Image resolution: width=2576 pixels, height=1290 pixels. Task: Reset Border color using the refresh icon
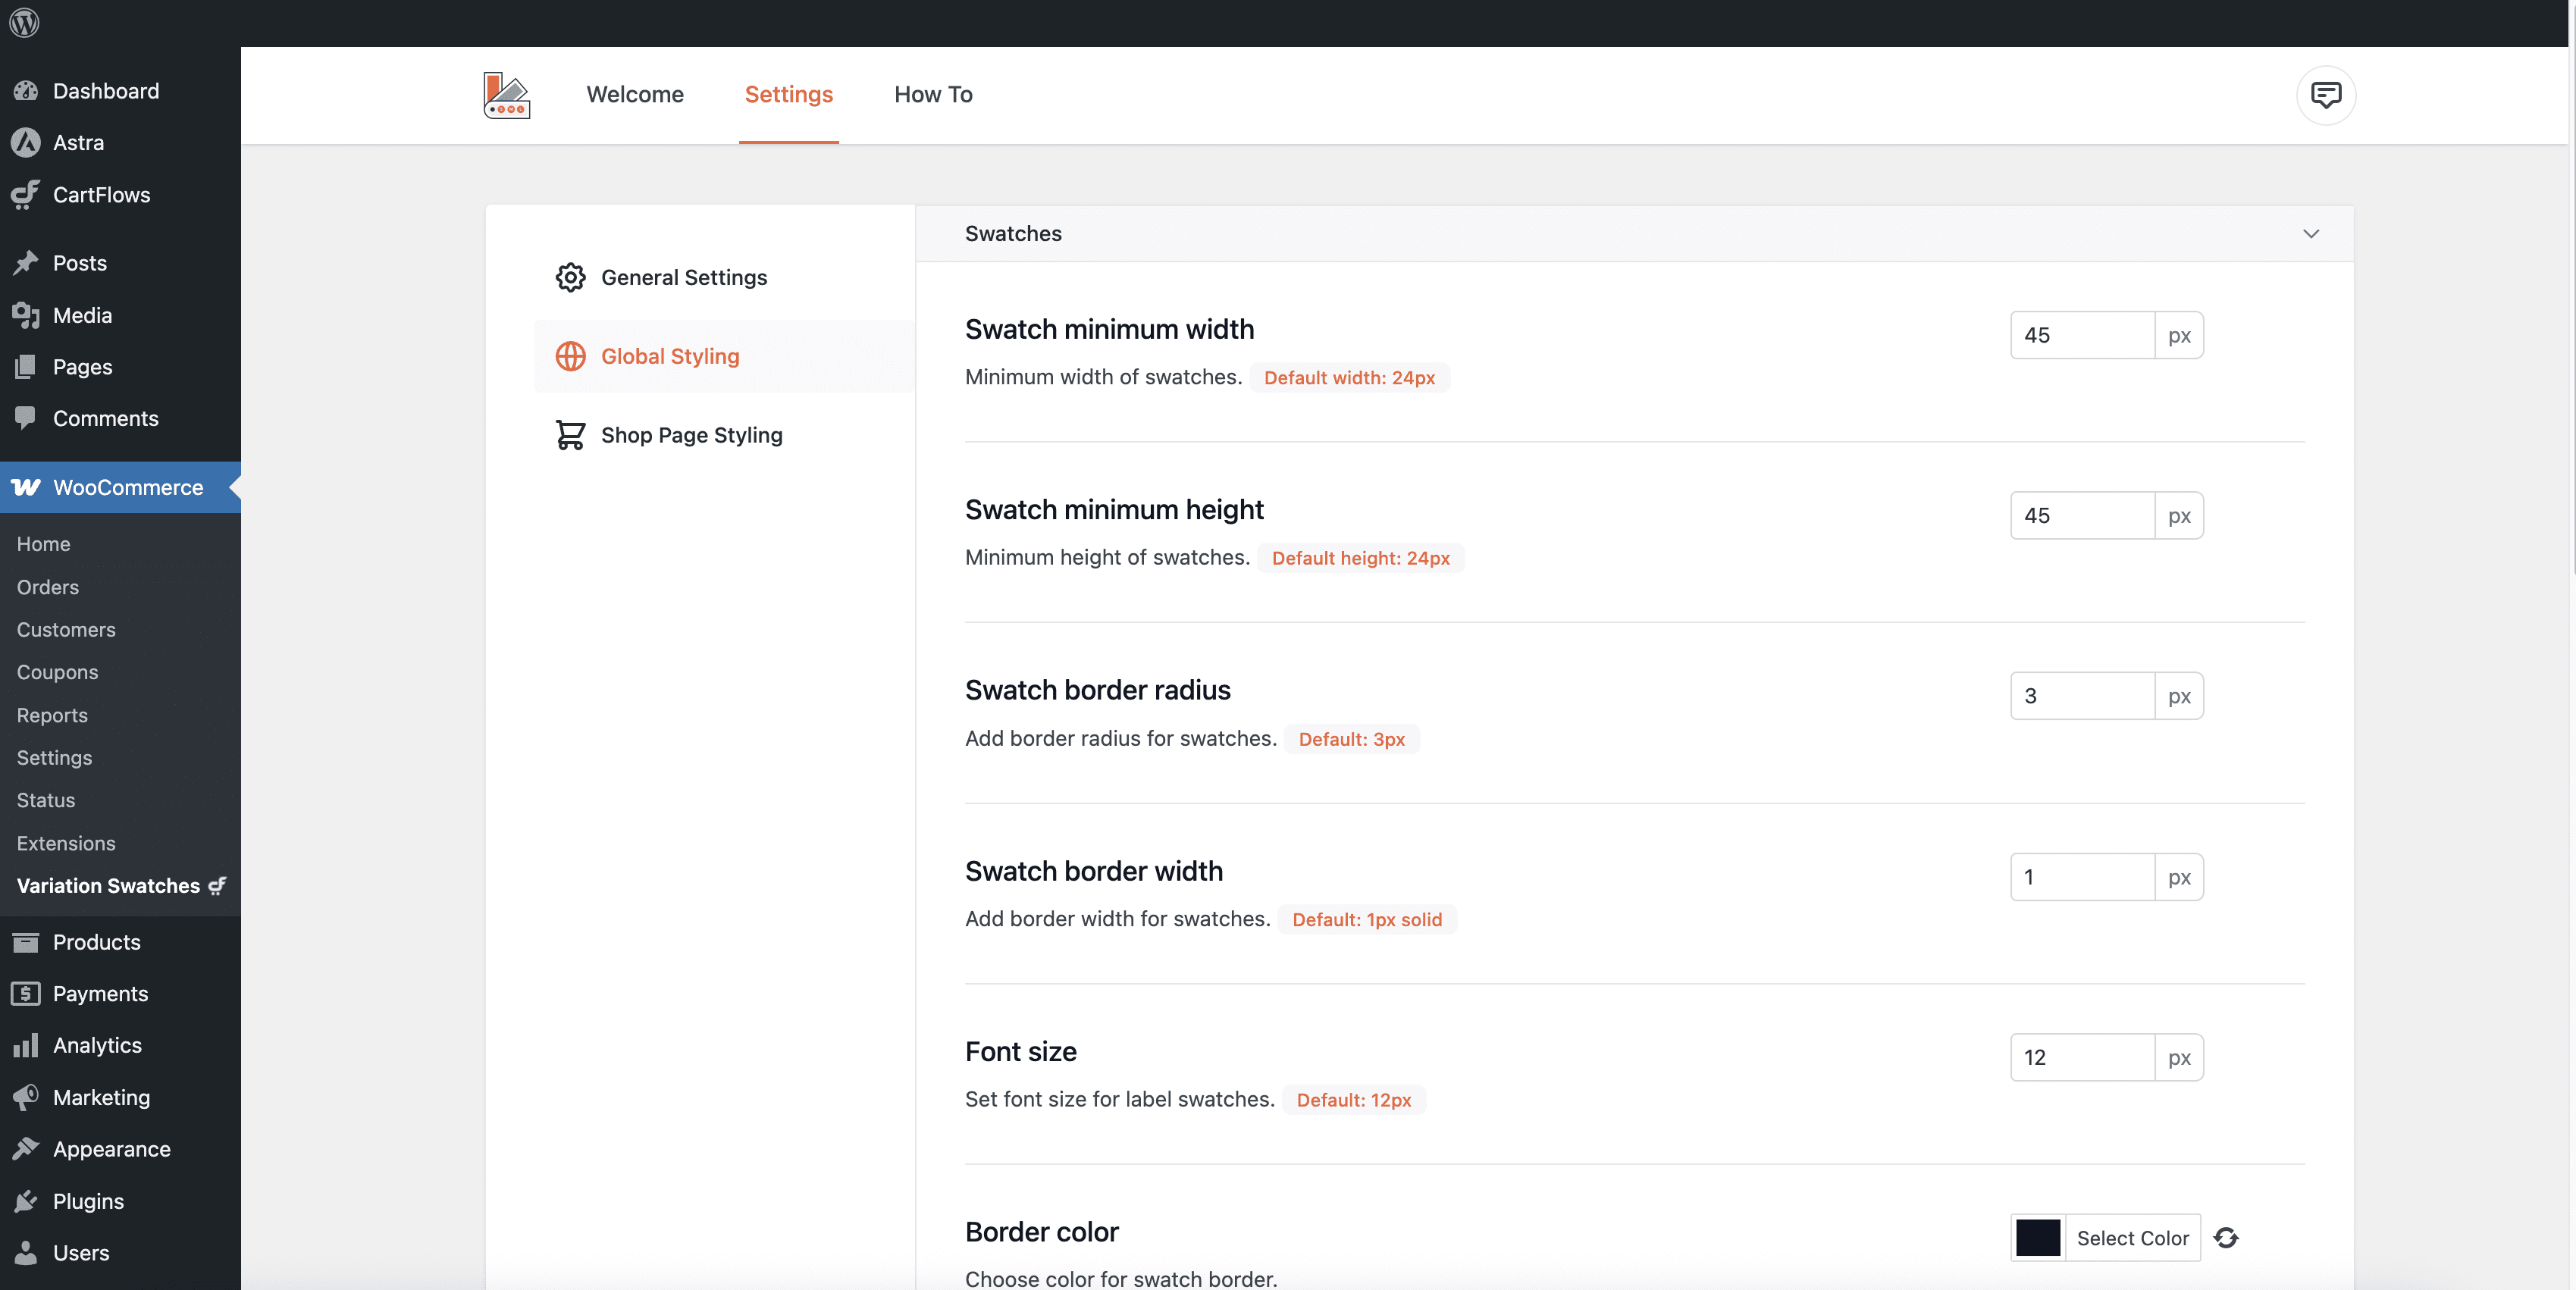tap(2226, 1237)
